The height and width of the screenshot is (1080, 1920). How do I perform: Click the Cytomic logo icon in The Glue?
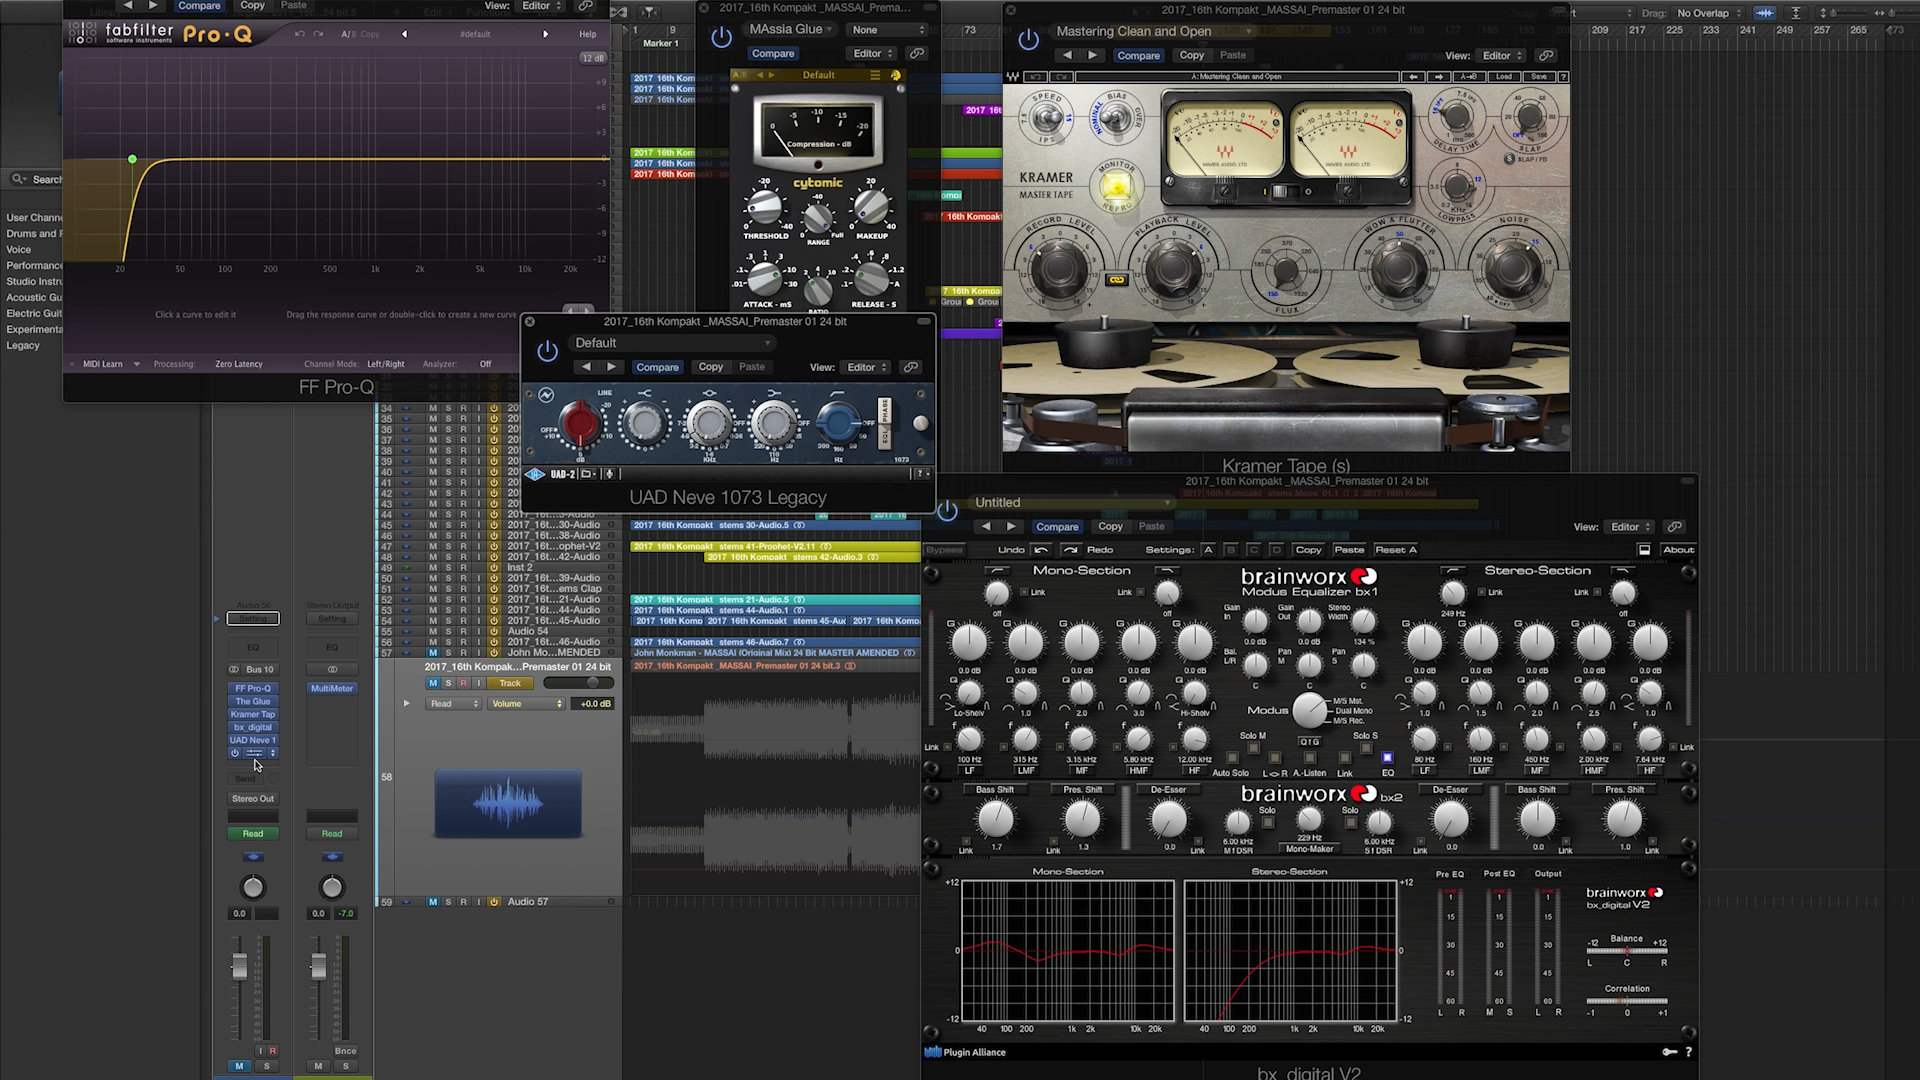[x=895, y=75]
